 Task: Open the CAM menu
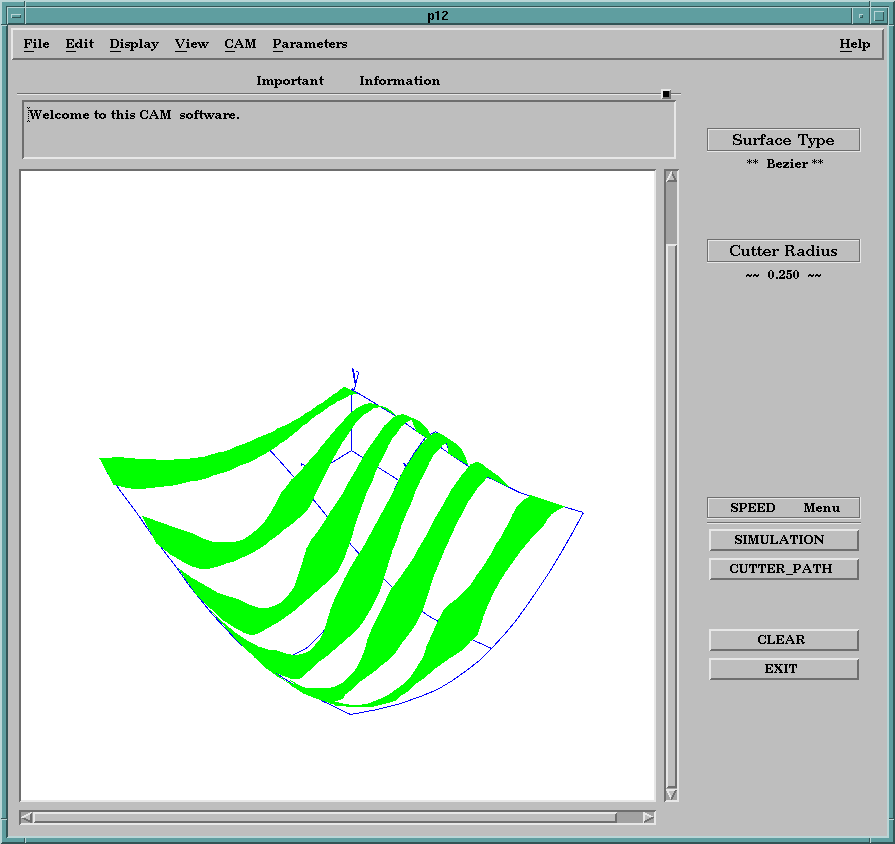240,44
